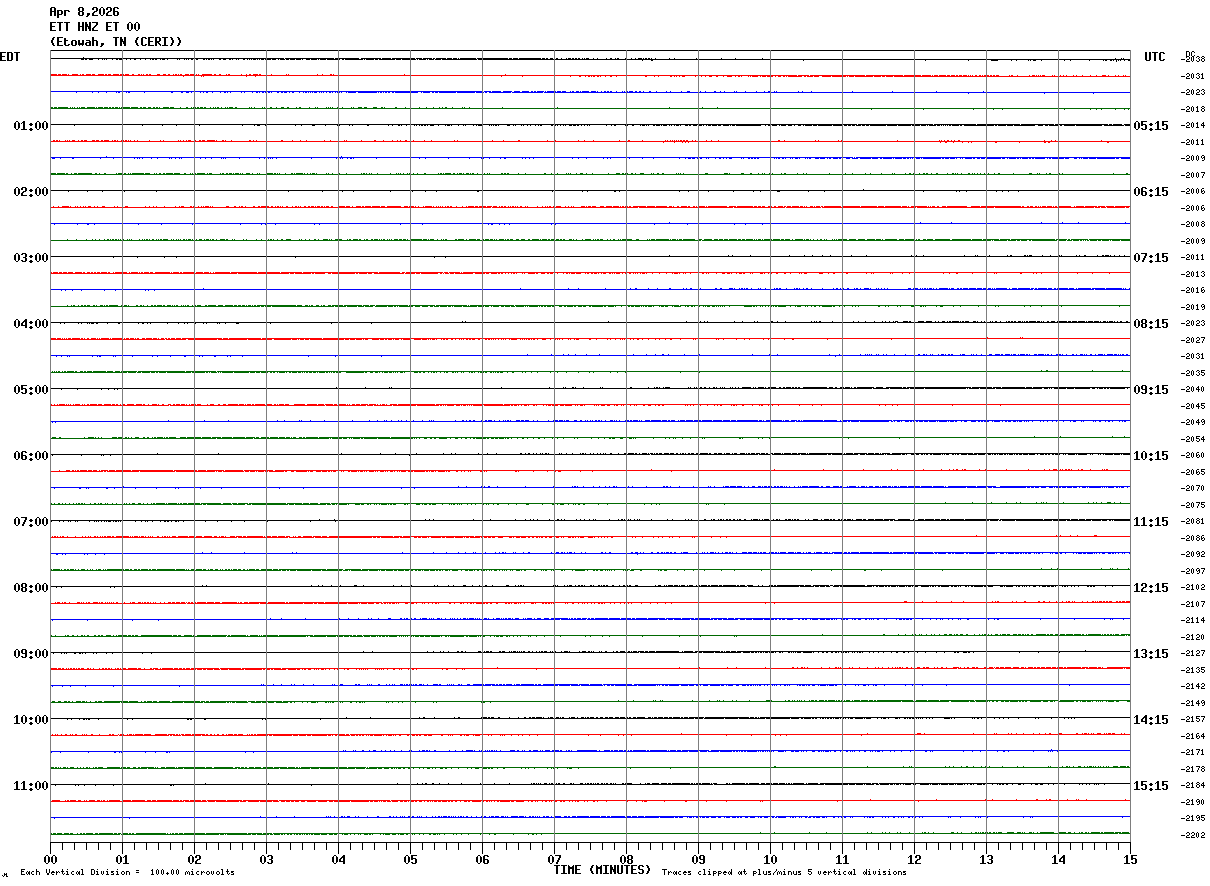Select the EDT timezone label

[10, 57]
